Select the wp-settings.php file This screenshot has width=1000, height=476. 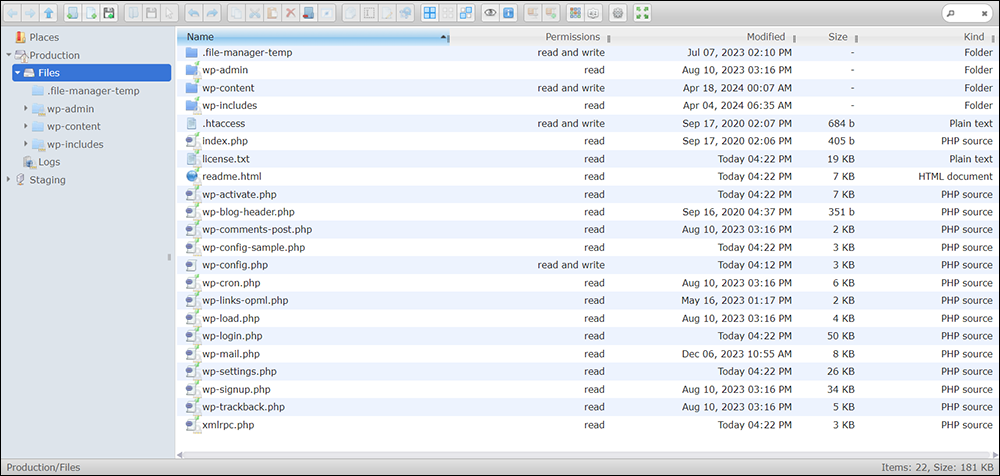pos(588,371)
